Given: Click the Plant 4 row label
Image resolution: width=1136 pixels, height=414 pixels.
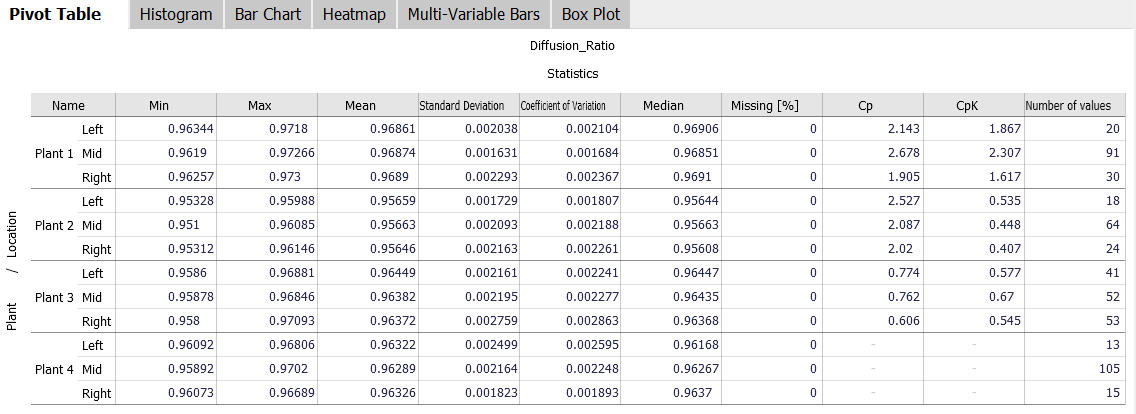Looking at the screenshot, I should tap(54, 369).
